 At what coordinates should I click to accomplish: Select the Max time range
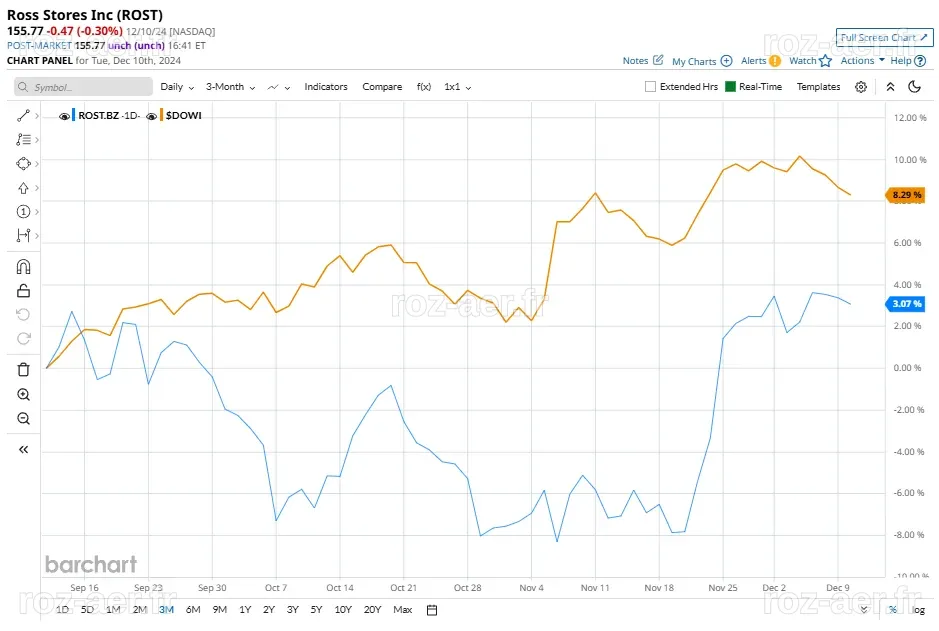pos(402,610)
